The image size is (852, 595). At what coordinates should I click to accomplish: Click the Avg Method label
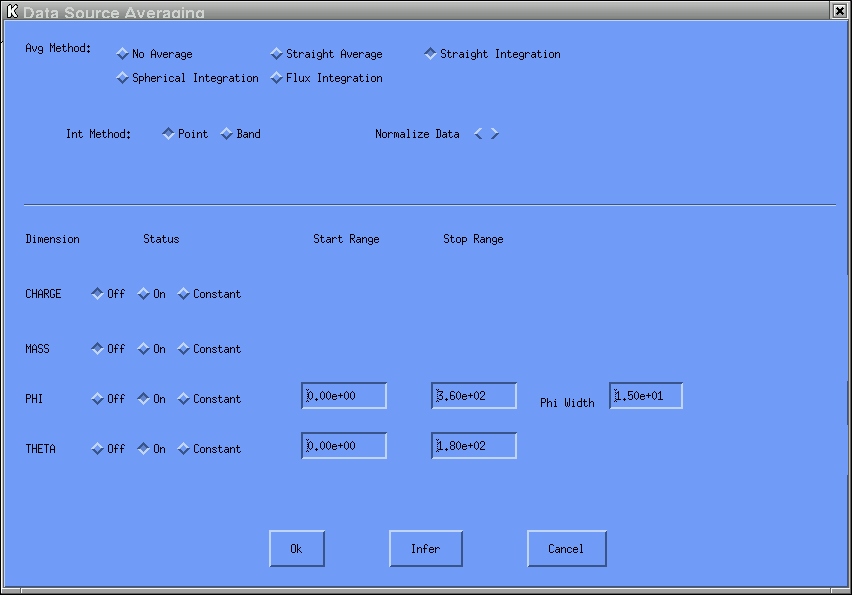coord(58,48)
